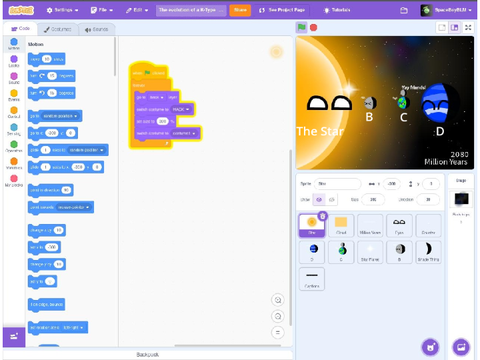480x360 pixels.
Task: Switch to large stage layout
Action: pos(454,27)
